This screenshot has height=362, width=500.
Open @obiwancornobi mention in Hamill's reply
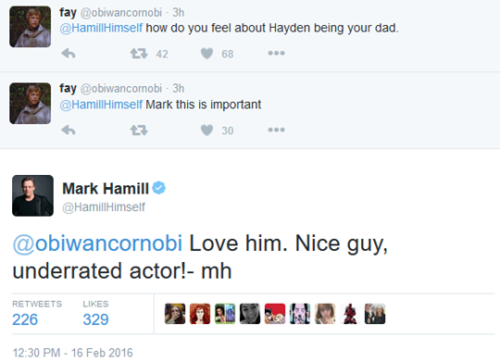tap(97, 243)
